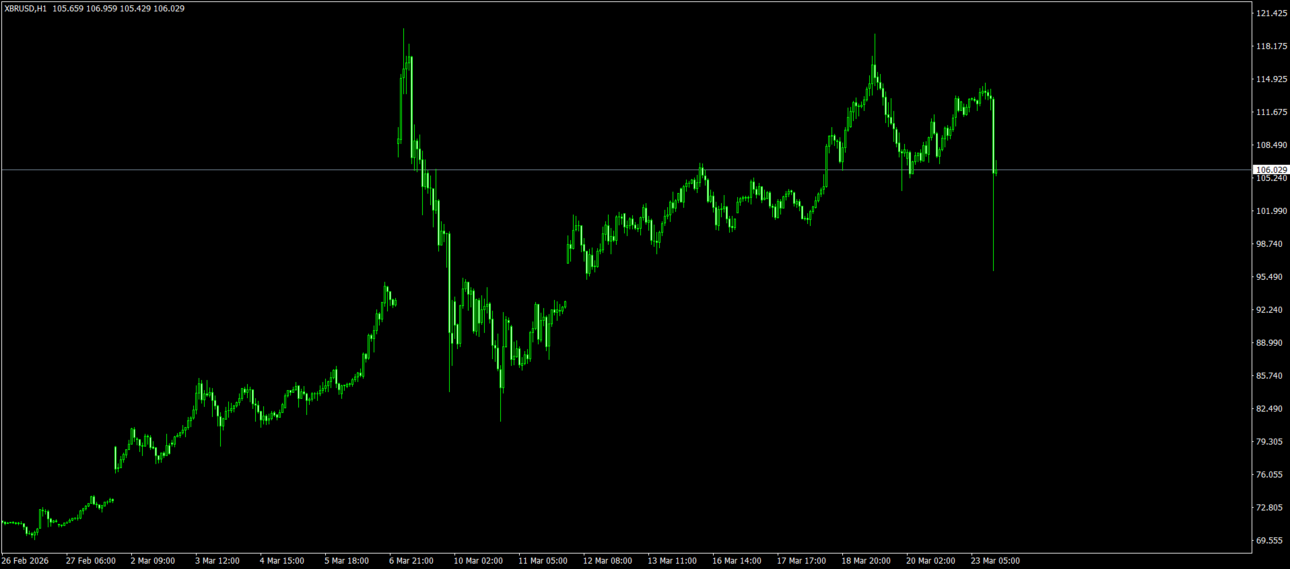Click the 12 Mar 08:00 time label
This screenshot has width=1290, height=569.
point(607,561)
